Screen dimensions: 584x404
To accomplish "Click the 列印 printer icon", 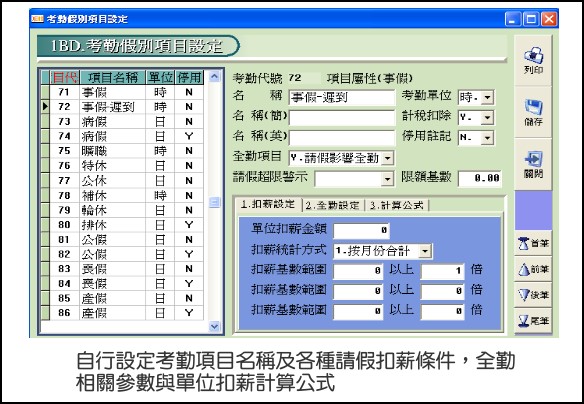I will click(x=533, y=55).
